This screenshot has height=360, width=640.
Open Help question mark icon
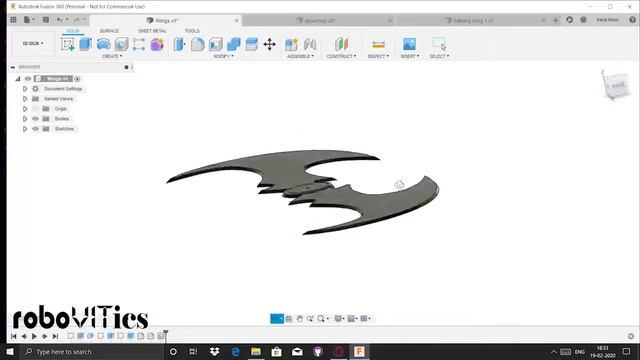[x=632, y=20]
